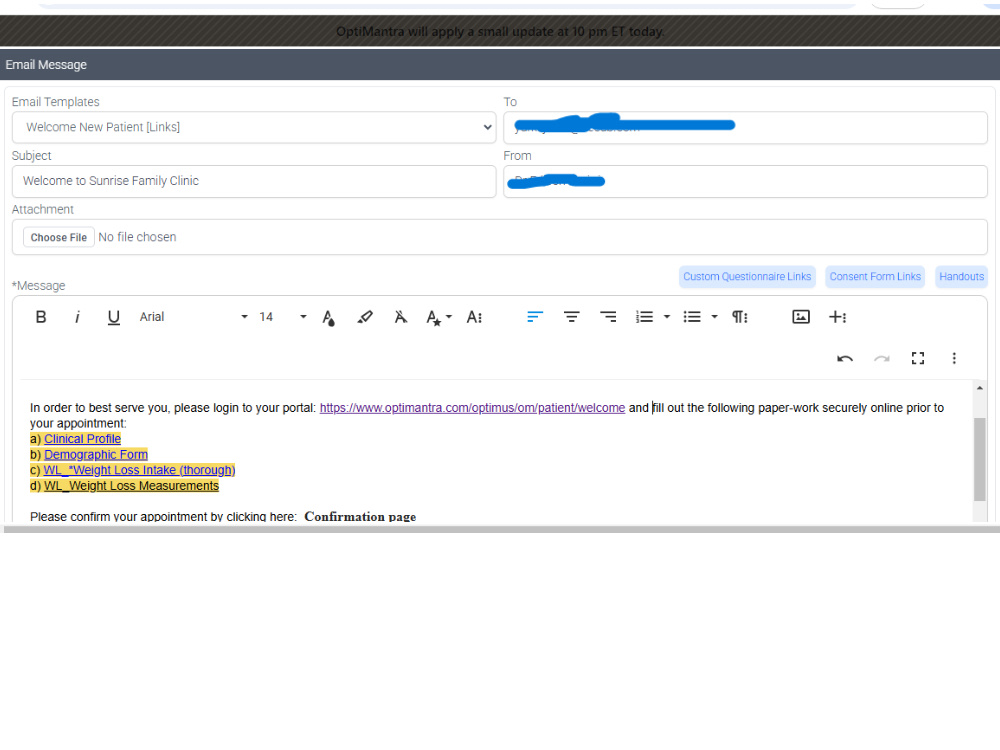
Task: Open the font size 14 dropdown
Action: point(283,317)
